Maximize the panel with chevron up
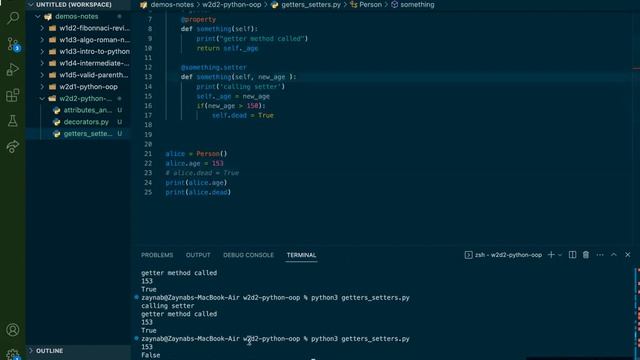Screen dimensions: 640x360 click(x=613, y=255)
